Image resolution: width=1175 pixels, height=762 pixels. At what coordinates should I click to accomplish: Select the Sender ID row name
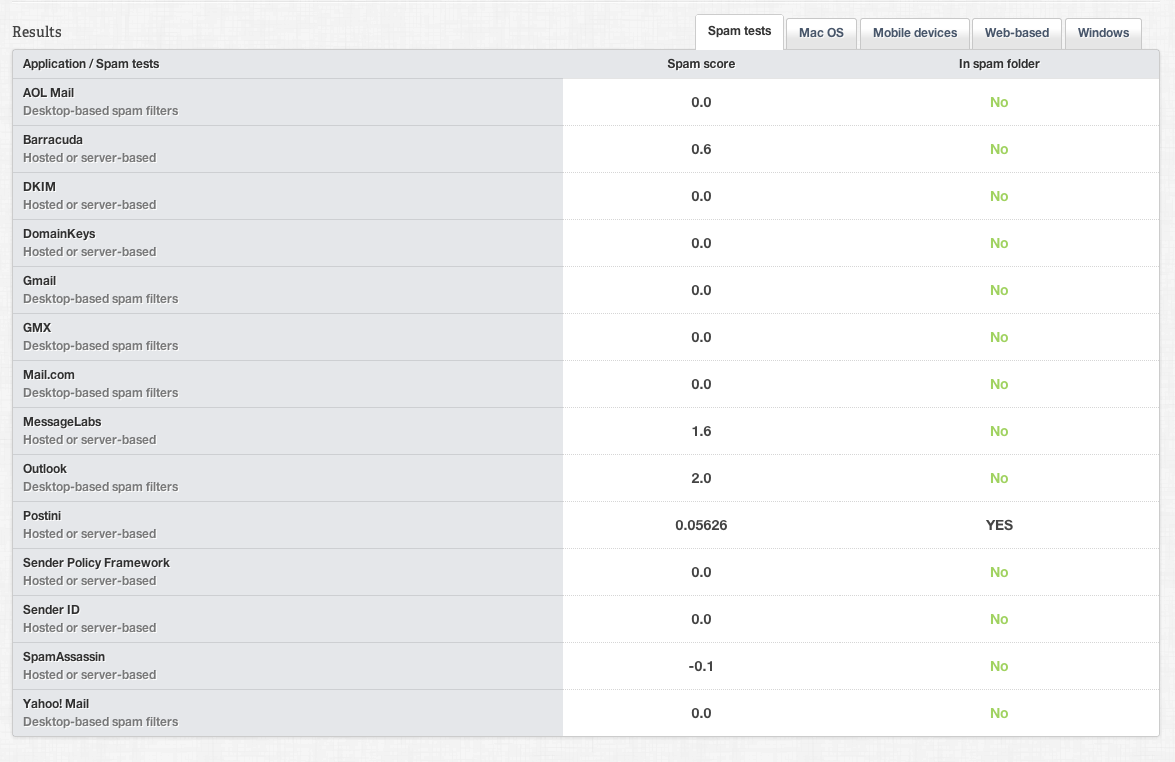(x=51, y=610)
